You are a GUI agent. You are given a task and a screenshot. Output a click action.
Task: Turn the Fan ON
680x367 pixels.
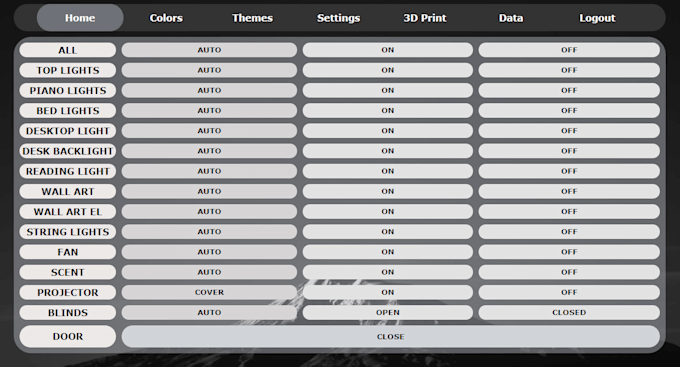point(388,252)
